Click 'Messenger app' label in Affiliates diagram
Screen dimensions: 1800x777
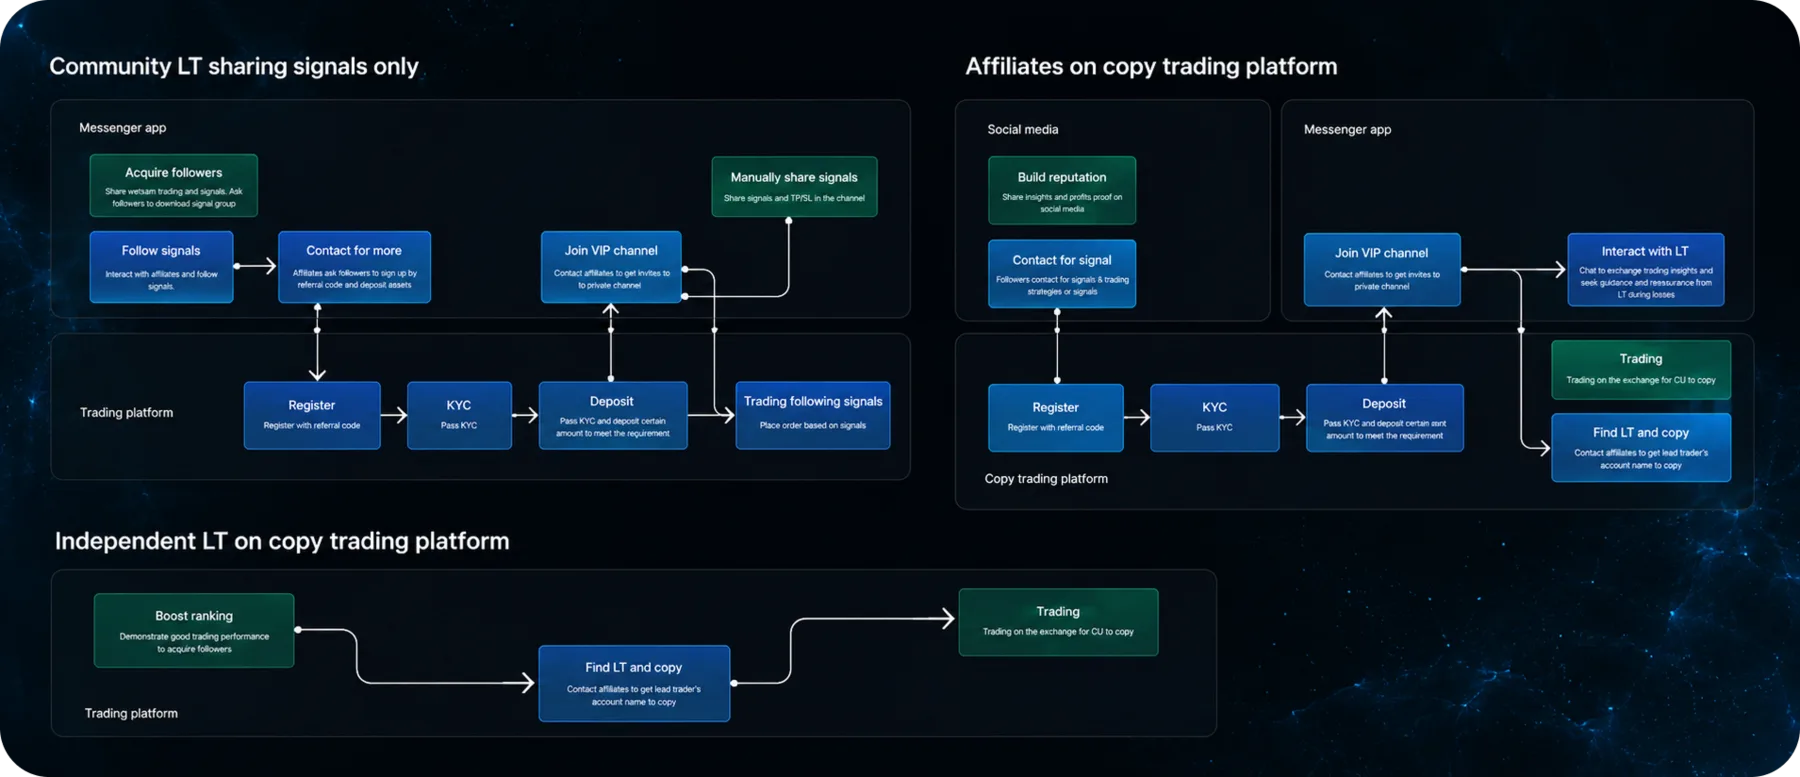click(1347, 129)
